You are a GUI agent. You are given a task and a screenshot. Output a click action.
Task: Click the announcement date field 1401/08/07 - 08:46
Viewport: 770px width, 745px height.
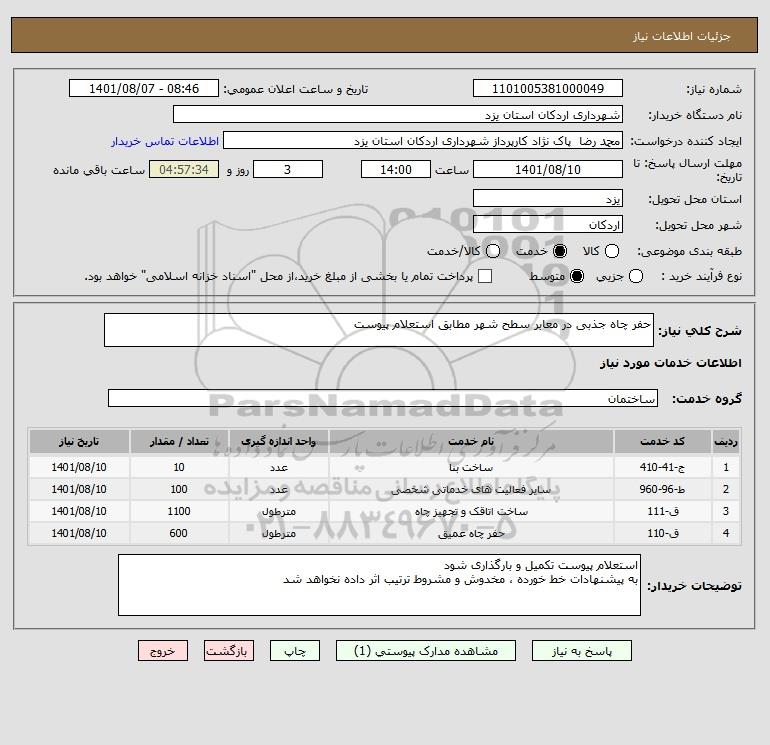[x=144, y=88]
